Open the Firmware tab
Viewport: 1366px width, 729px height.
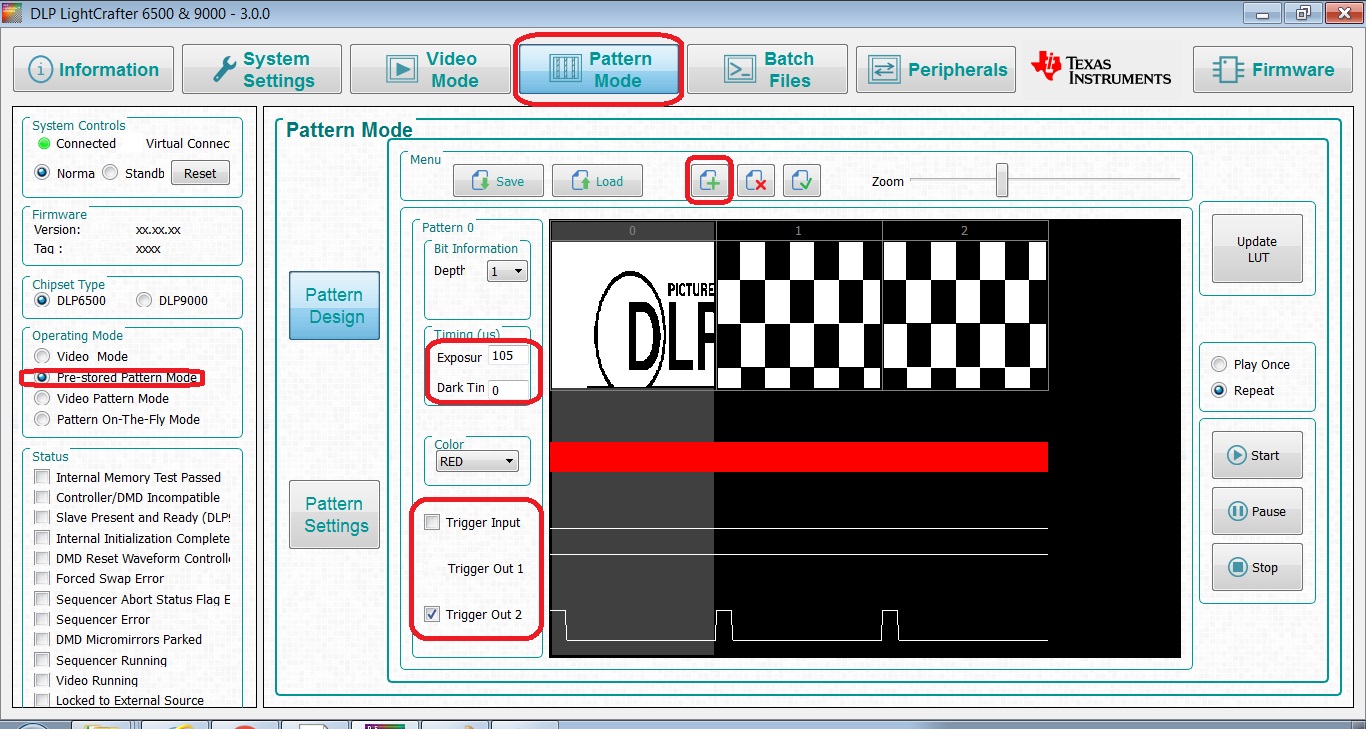click(1273, 70)
